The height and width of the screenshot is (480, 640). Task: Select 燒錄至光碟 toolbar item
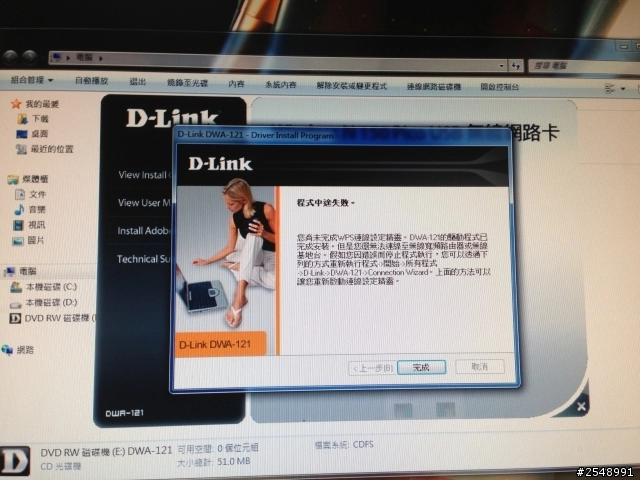pyautogui.click(x=187, y=83)
